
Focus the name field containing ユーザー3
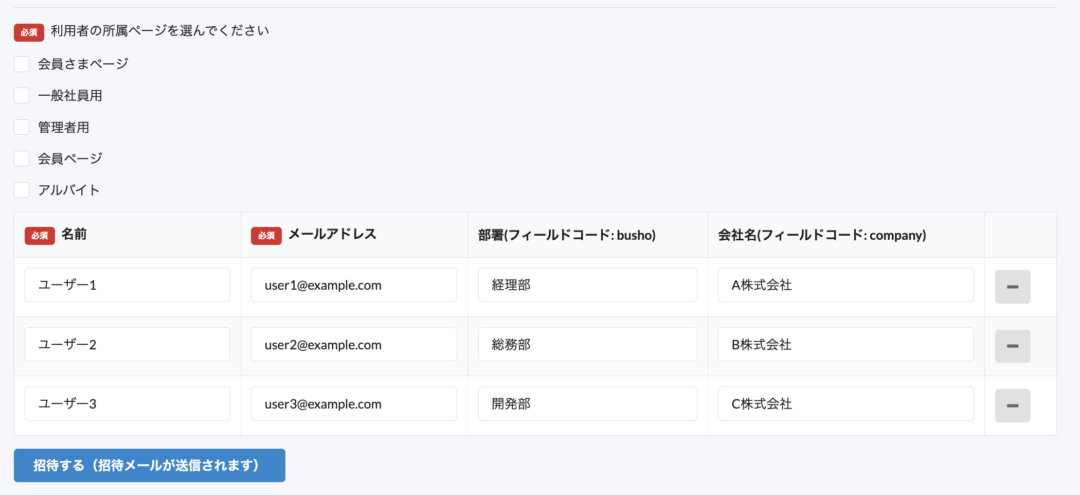point(127,403)
